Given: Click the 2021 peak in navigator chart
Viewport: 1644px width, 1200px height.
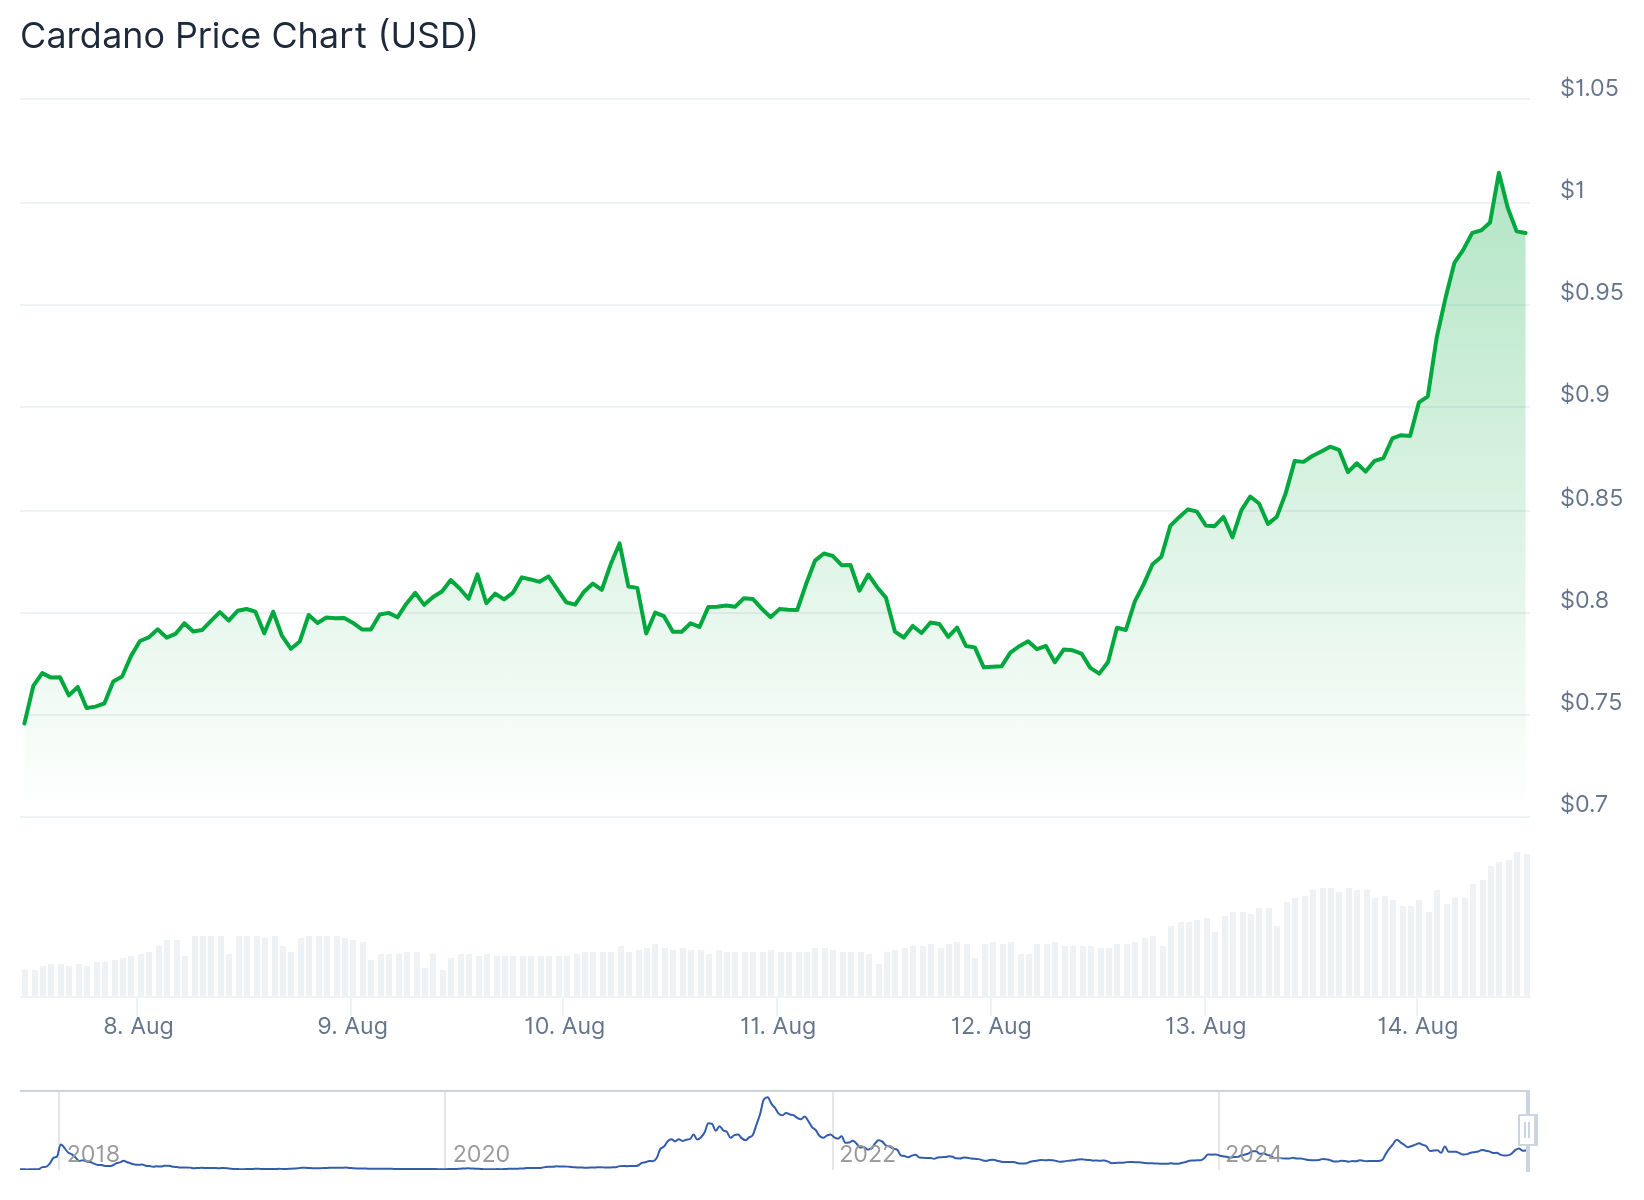Looking at the screenshot, I should point(767,1099).
